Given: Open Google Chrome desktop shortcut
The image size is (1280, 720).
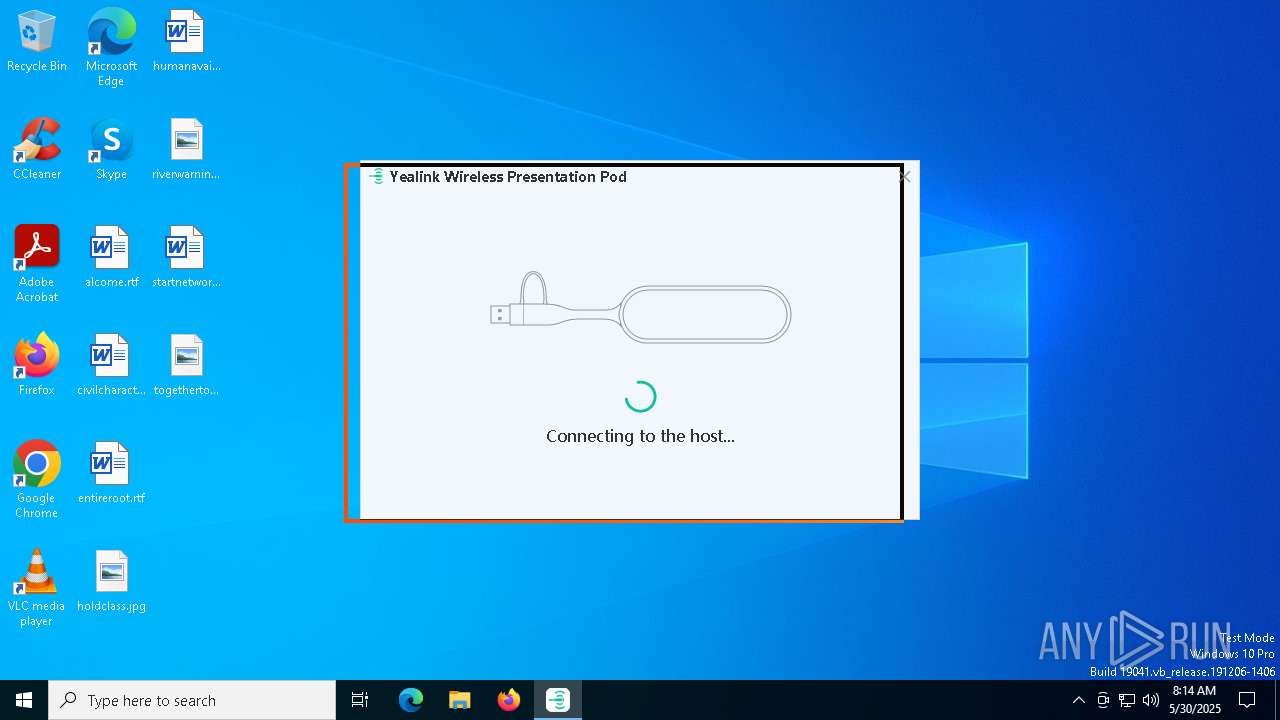Looking at the screenshot, I should 37,480.
